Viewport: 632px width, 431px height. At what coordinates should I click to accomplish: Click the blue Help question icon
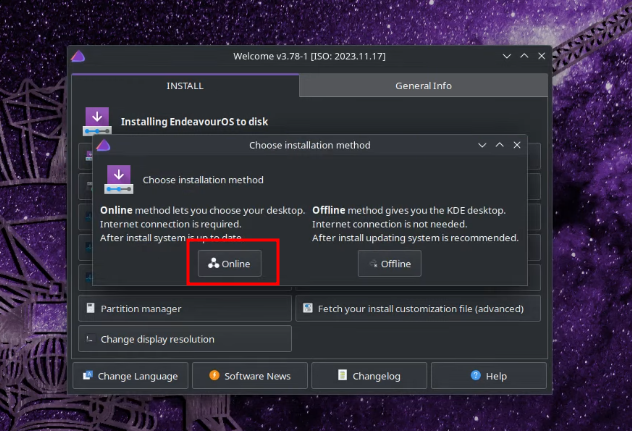476,375
